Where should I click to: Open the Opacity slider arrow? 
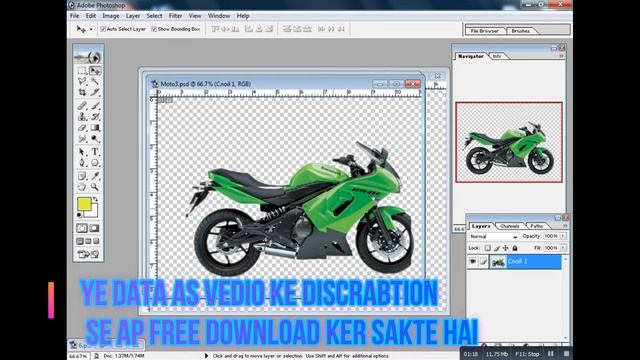coord(563,236)
